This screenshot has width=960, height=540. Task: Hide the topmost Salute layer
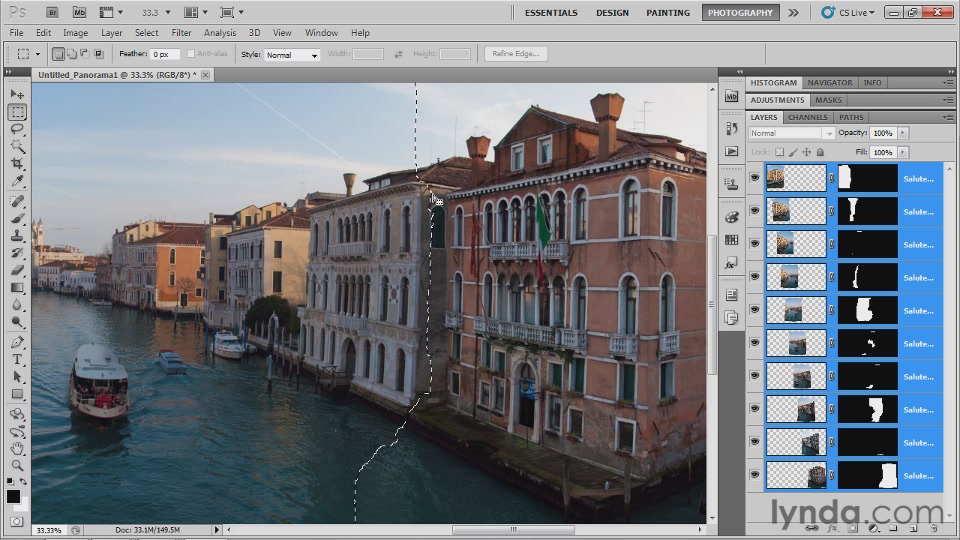tap(755, 178)
